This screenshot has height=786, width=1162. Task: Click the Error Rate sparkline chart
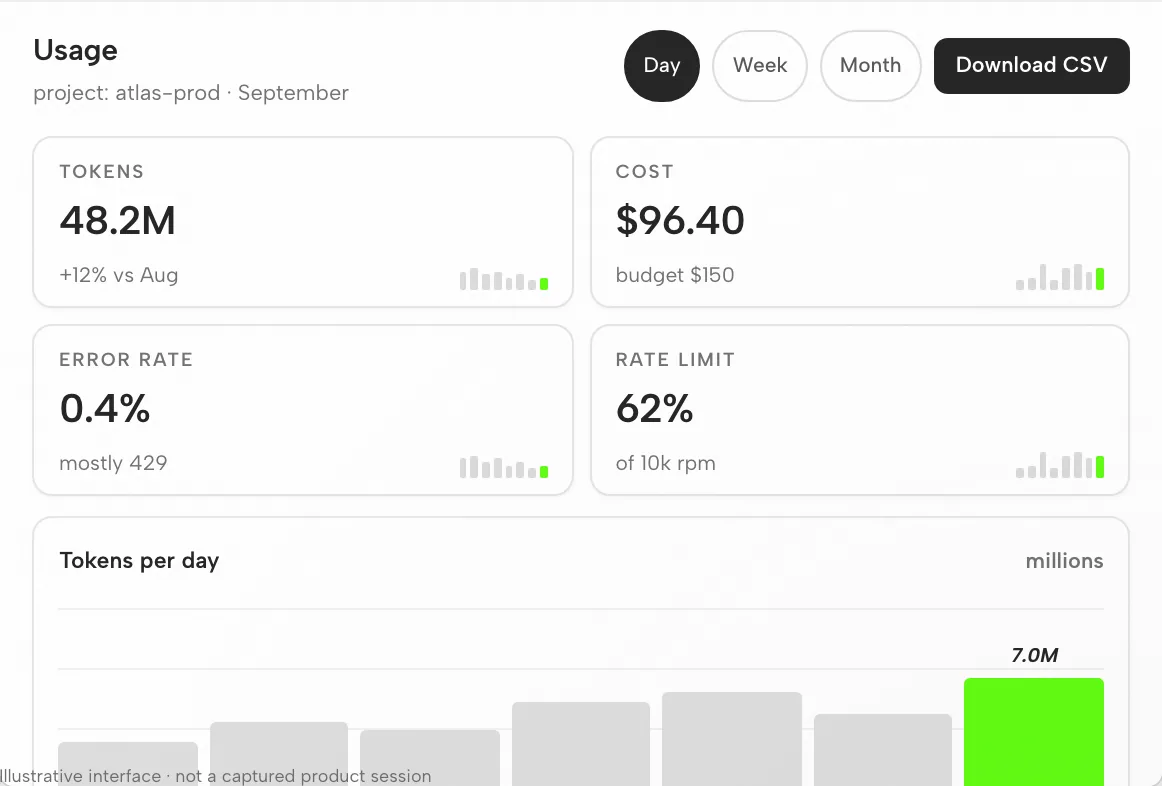pyautogui.click(x=504, y=467)
